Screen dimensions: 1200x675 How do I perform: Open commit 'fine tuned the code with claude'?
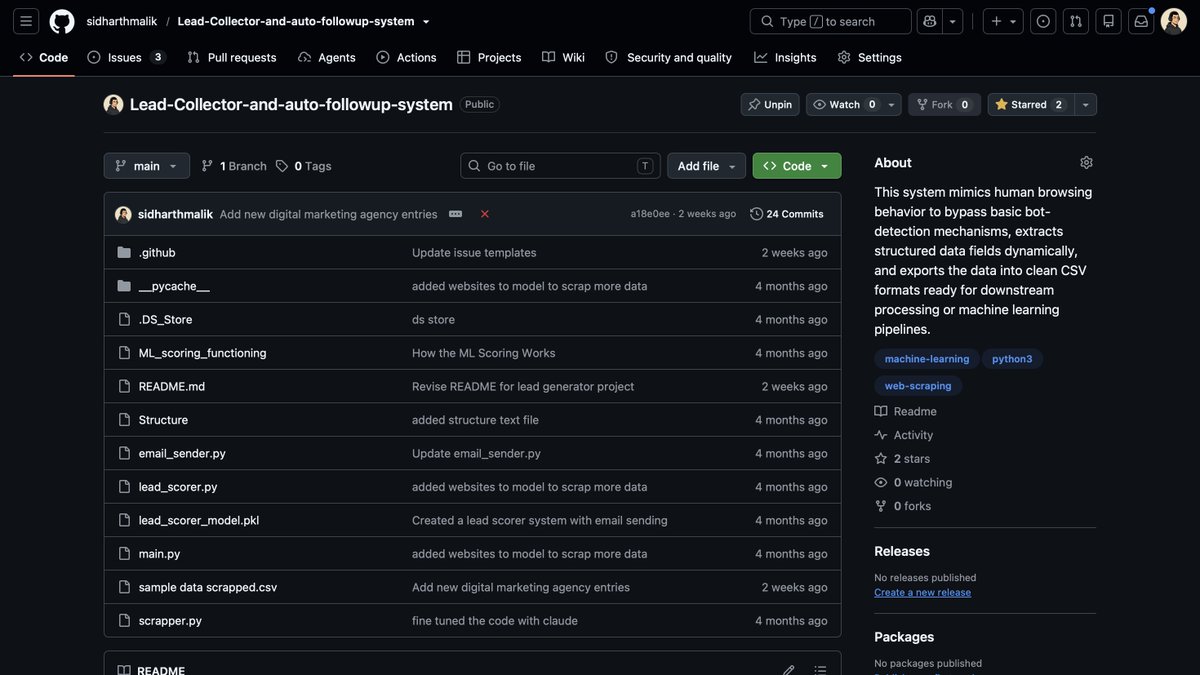[495, 620]
